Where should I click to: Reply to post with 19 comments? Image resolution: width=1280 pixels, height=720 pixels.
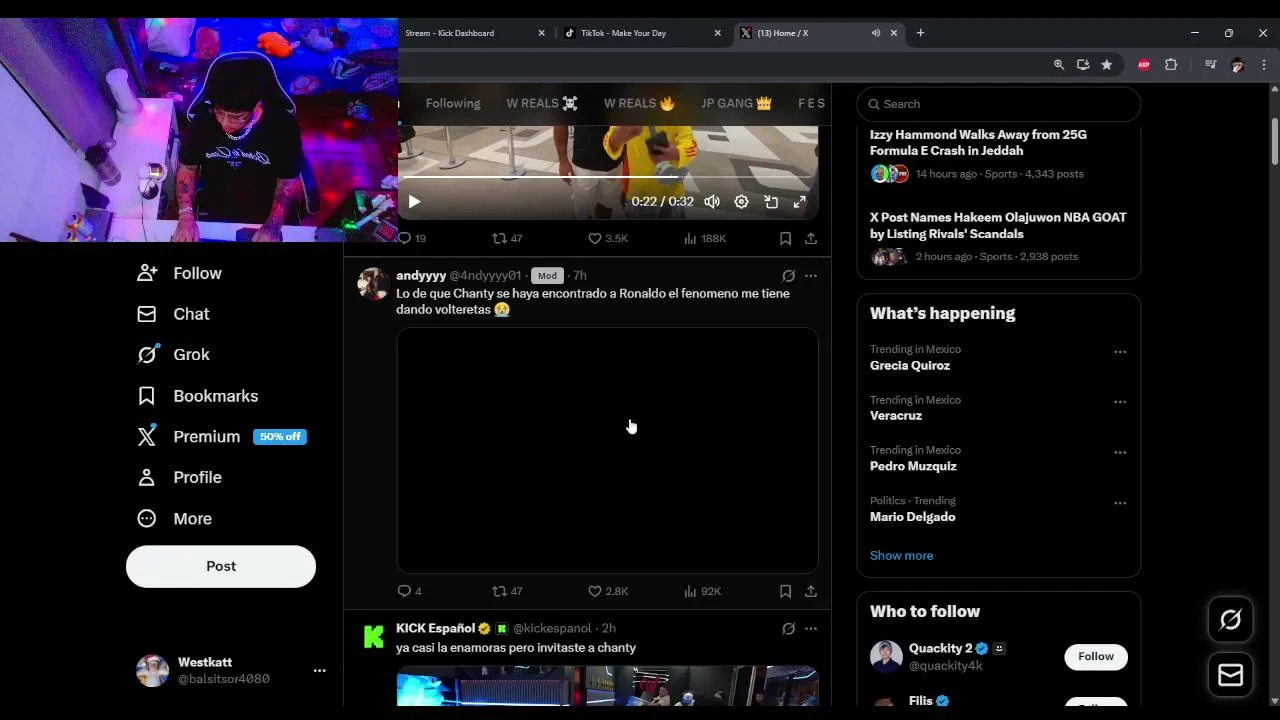tap(412, 238)
